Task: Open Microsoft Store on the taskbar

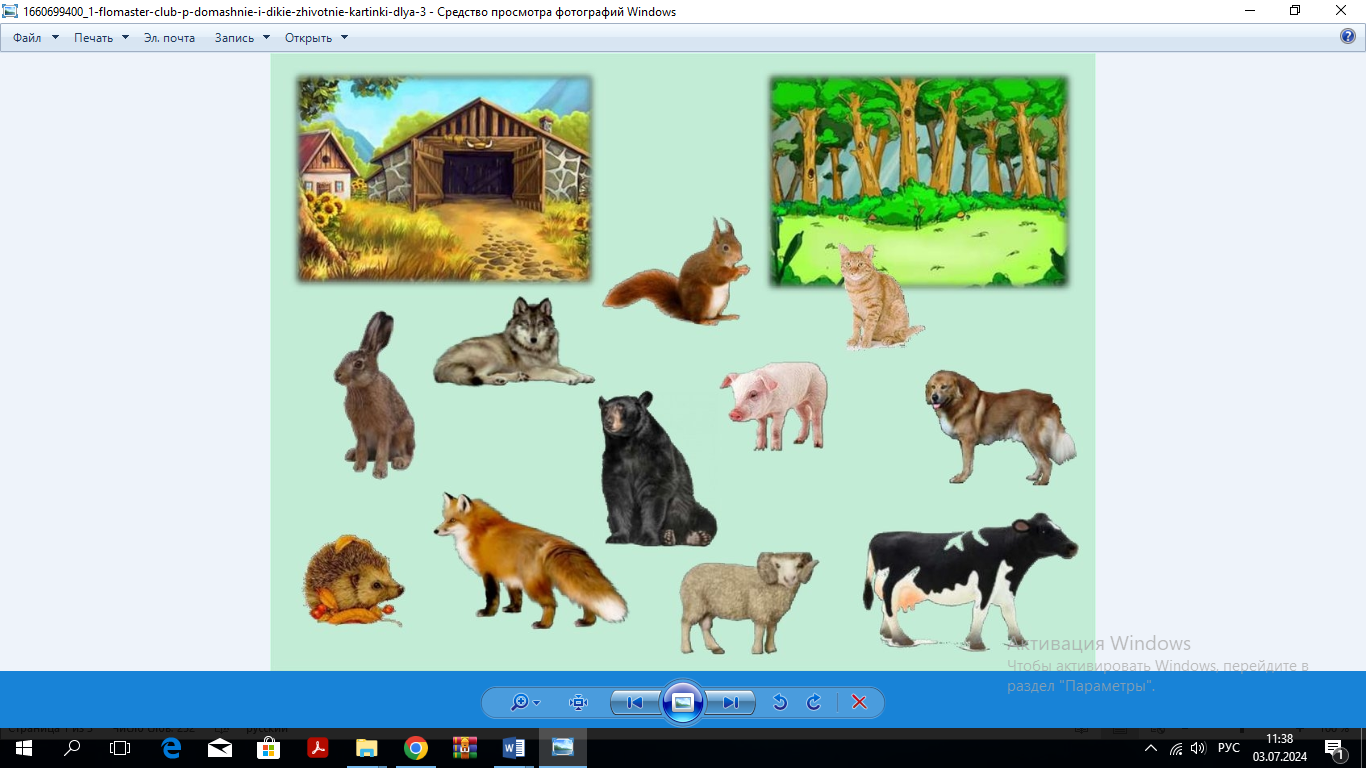Action: click(269, 748)
